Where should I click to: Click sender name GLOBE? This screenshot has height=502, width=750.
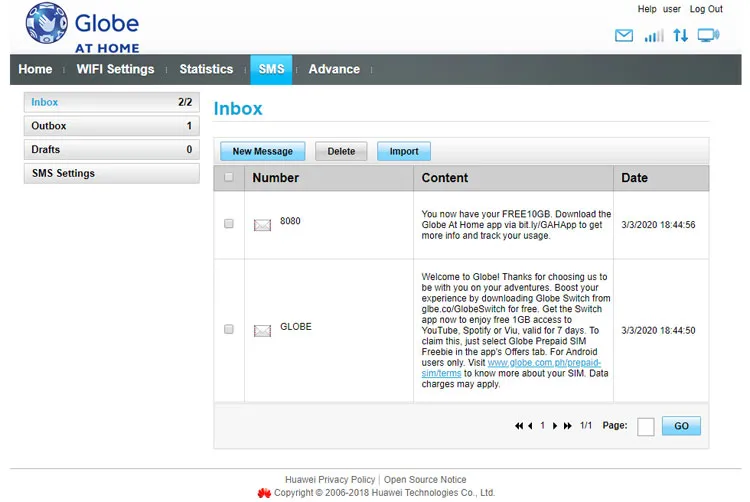click(296, 327)
